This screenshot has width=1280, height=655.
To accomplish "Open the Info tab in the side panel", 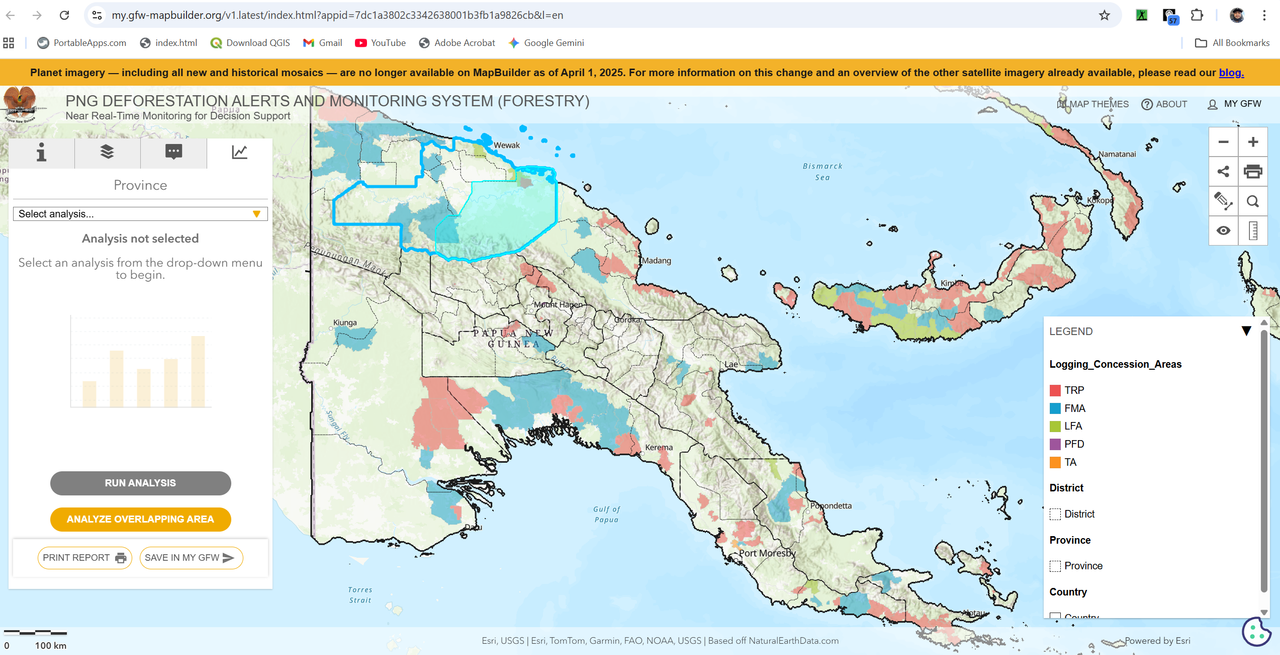I will coord(41,152).
